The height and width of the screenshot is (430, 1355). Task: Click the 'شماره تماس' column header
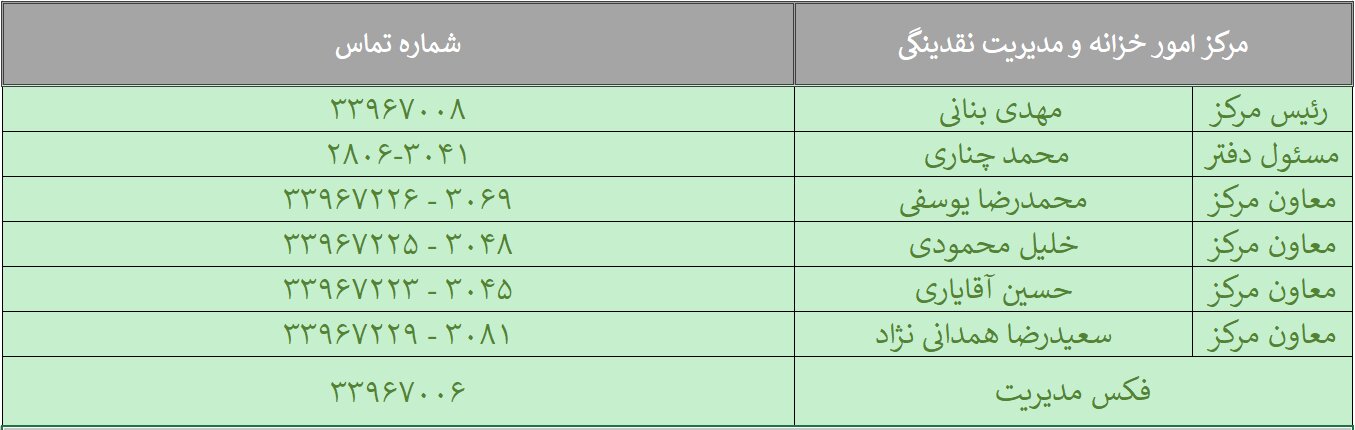[x=398, y=46]
